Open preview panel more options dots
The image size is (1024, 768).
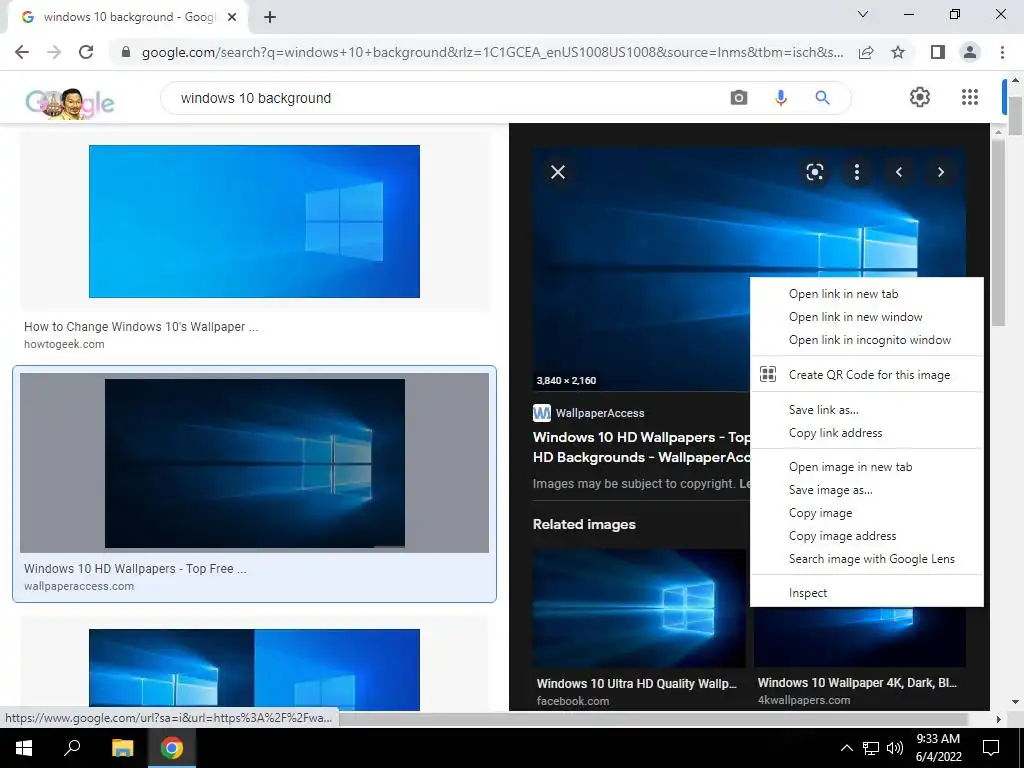(857, 172)
